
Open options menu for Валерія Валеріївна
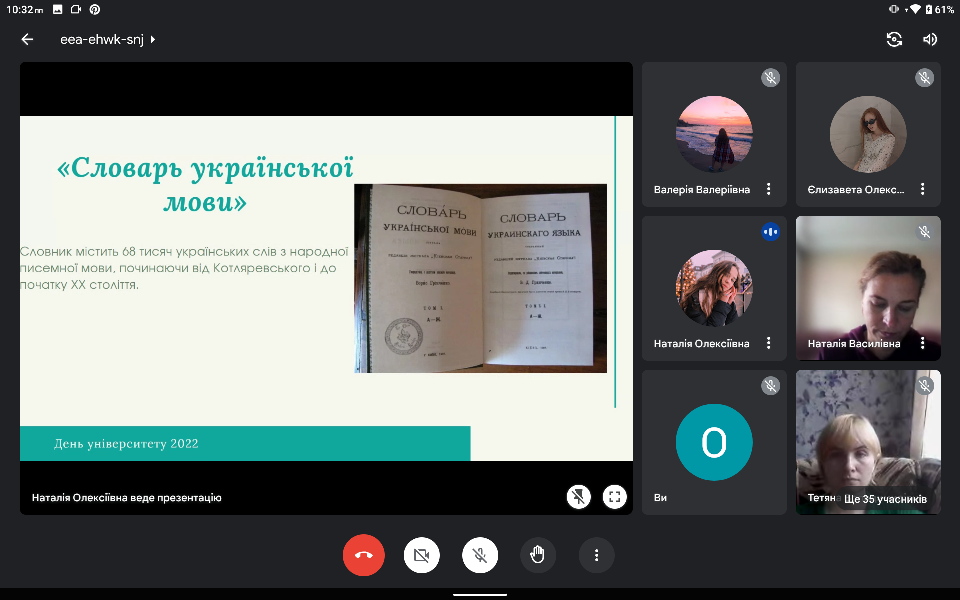(x=768, y=189)
